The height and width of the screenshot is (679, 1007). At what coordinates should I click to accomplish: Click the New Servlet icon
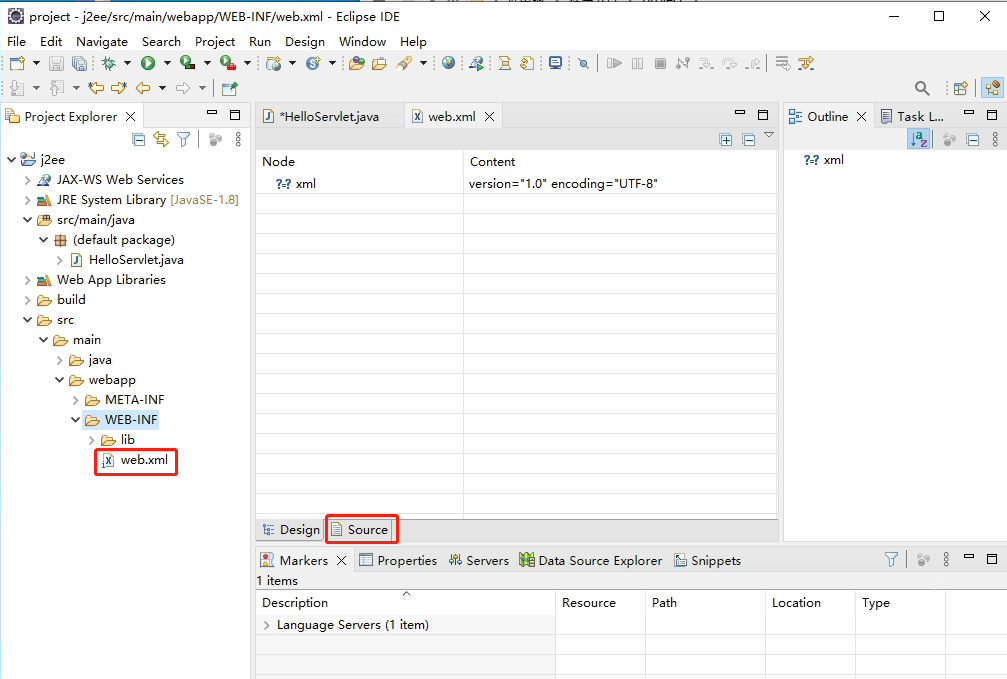[313, 63]
